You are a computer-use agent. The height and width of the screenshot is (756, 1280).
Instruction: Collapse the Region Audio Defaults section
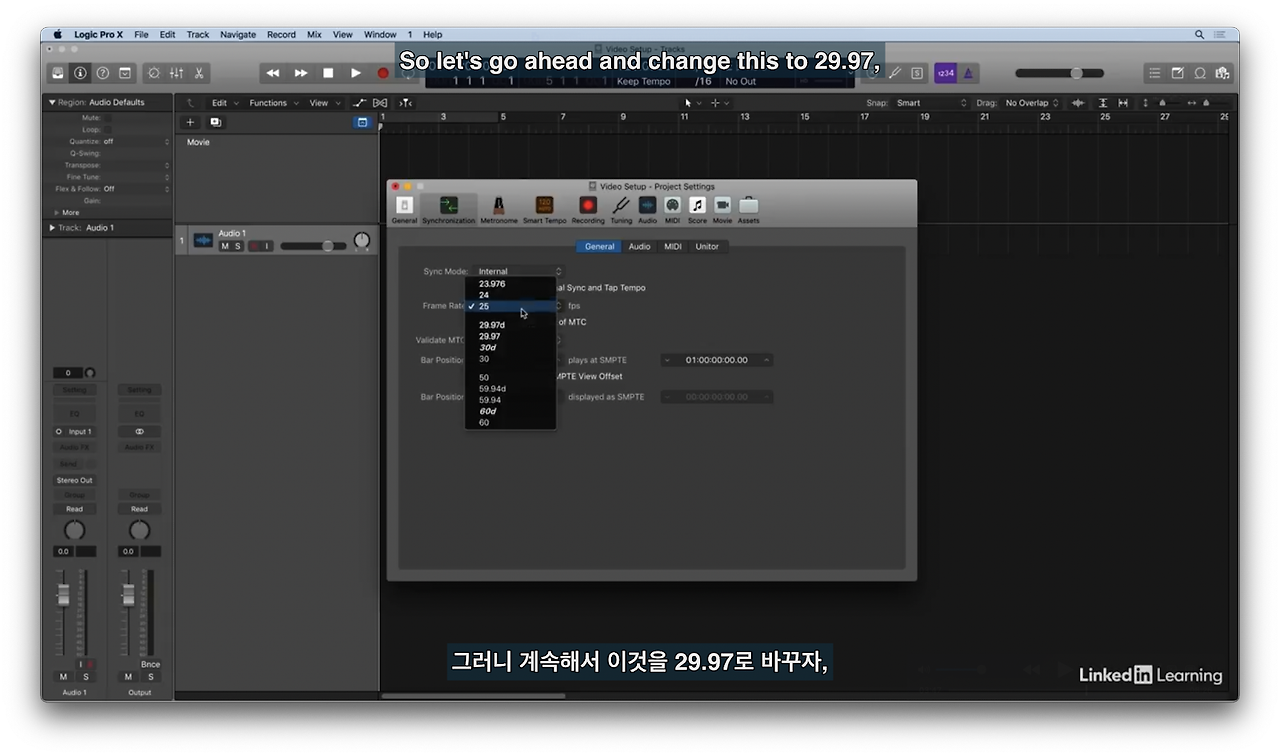click(52, 102)
